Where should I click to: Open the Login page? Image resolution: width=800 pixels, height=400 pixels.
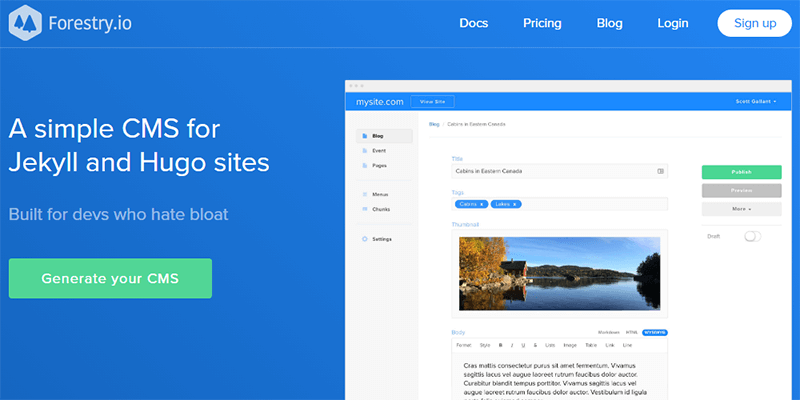click(672, 23)
